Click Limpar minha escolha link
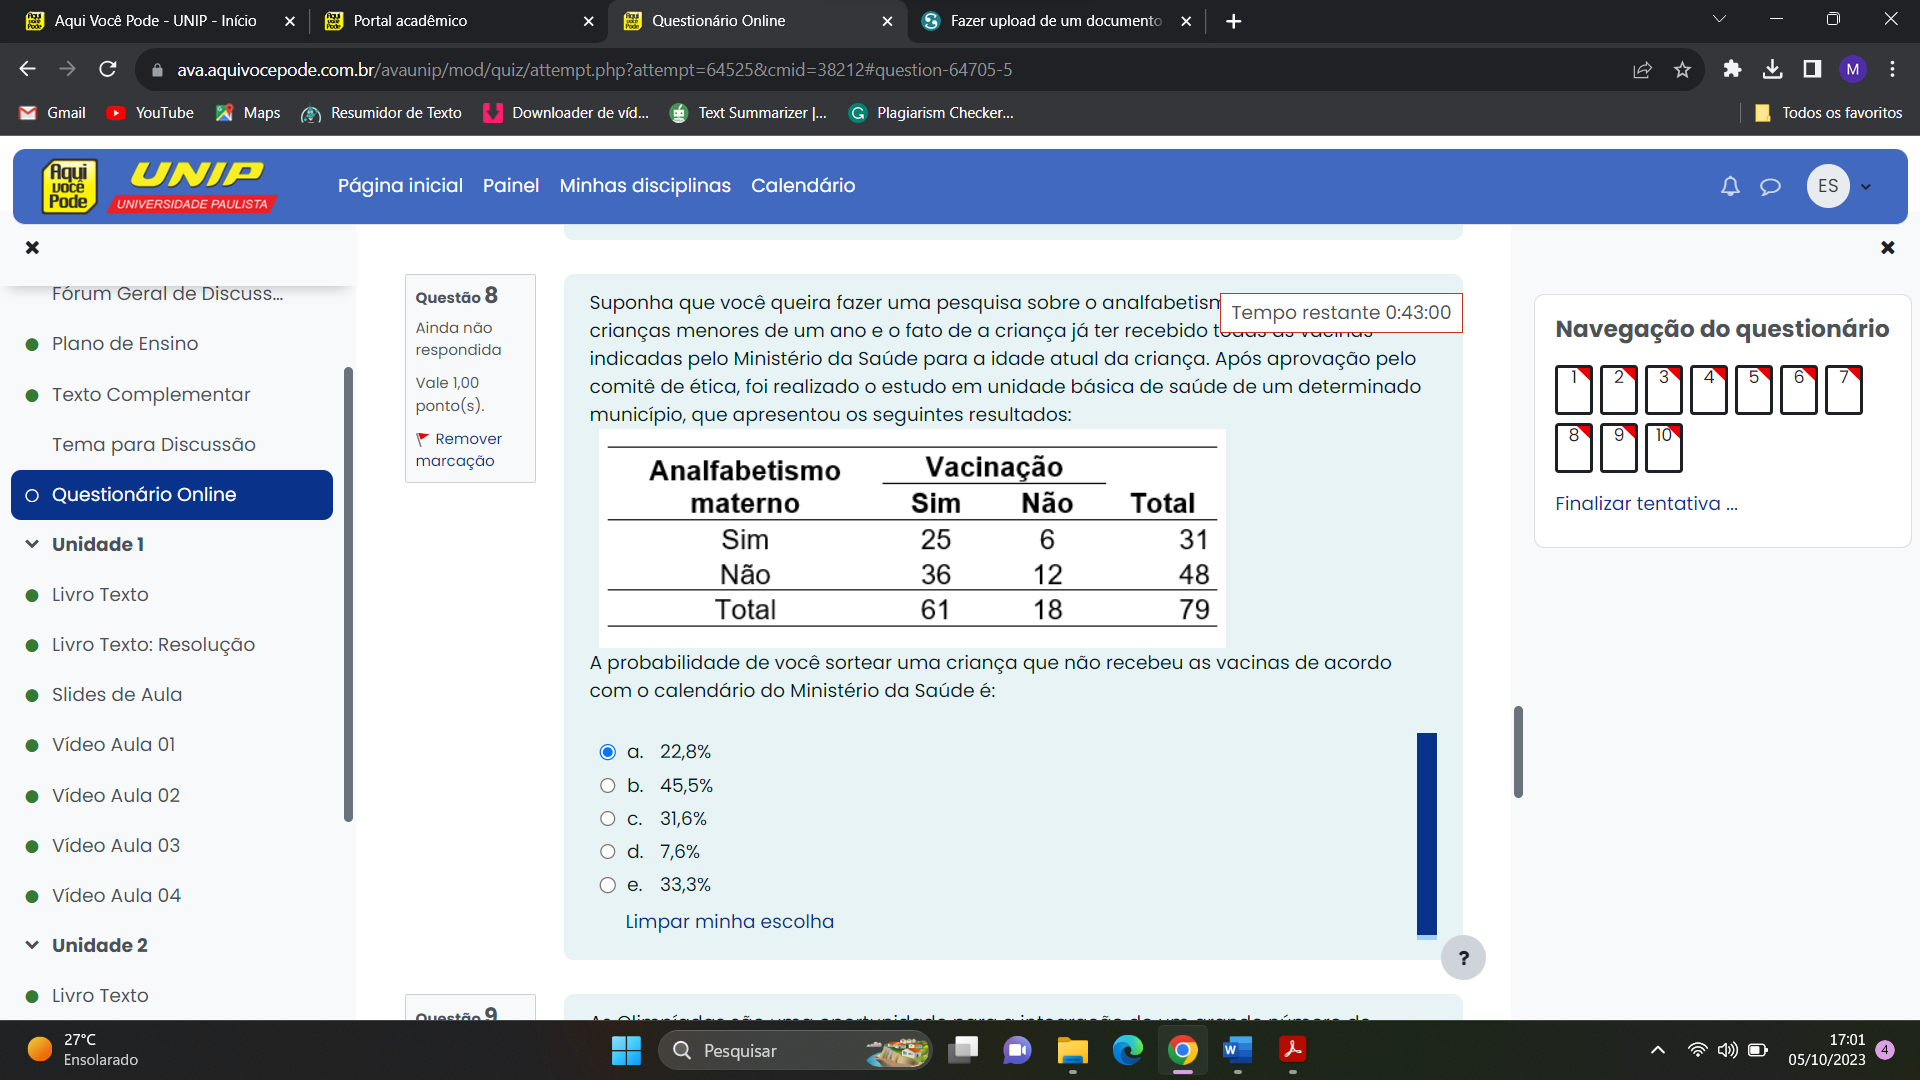Screen dimensions: 1920x1080 (x=729, y=922)
